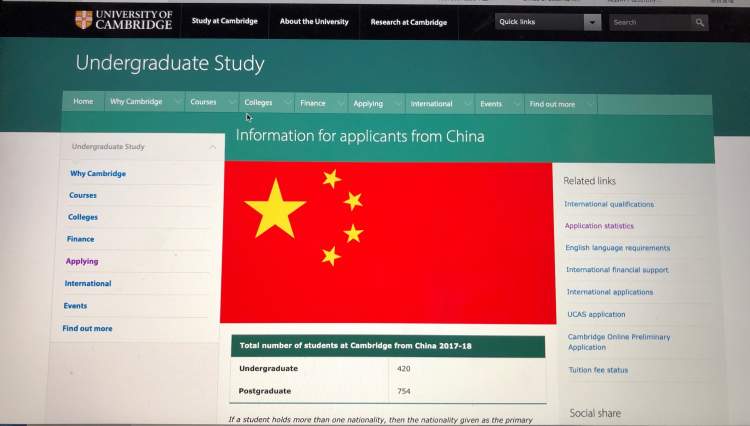
Task: Expand the International nav chevron
Action: (x=467, y=104)
